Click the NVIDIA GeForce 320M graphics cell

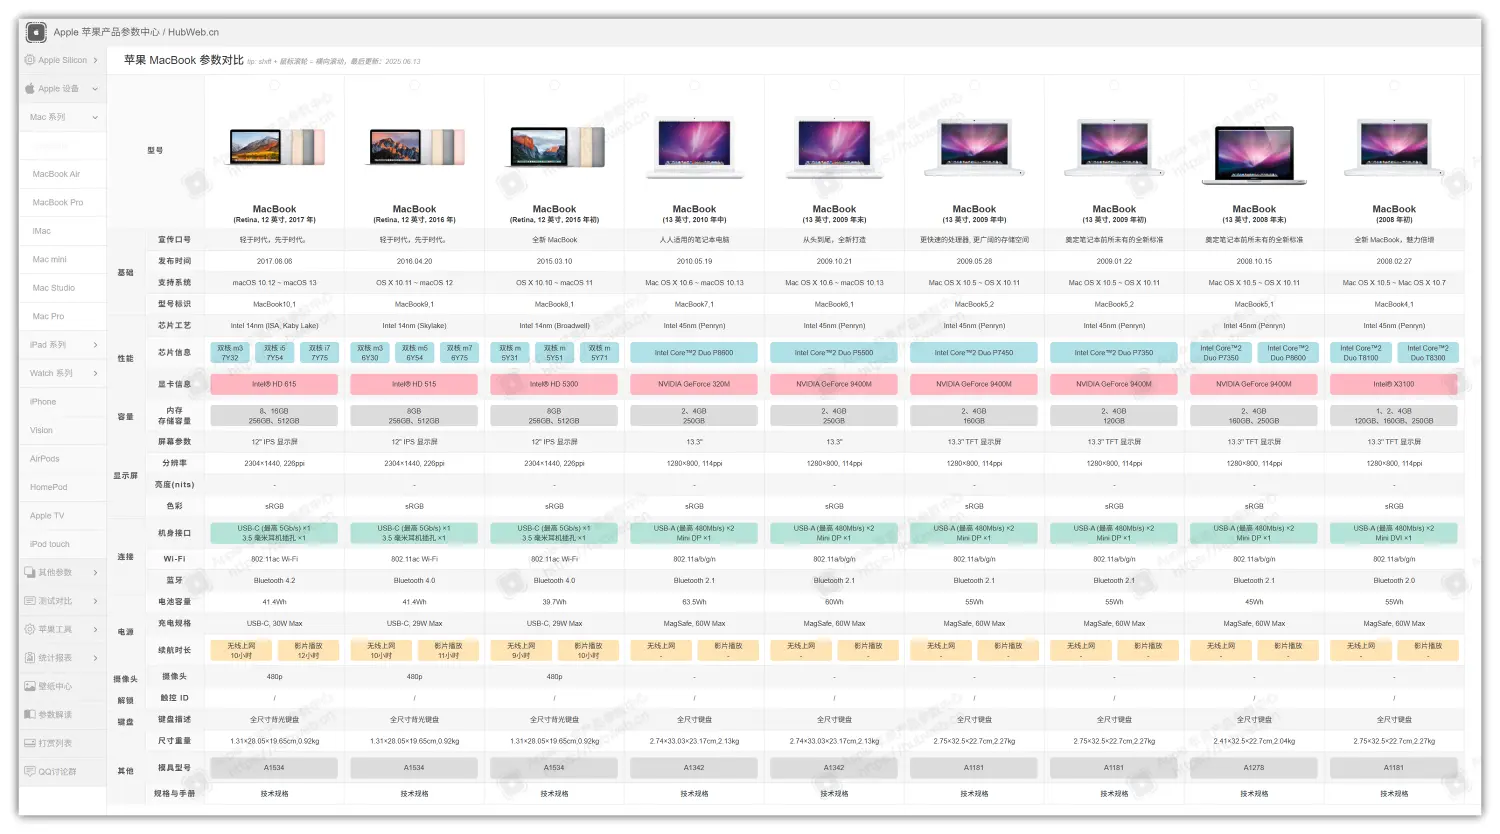(694, 384)
